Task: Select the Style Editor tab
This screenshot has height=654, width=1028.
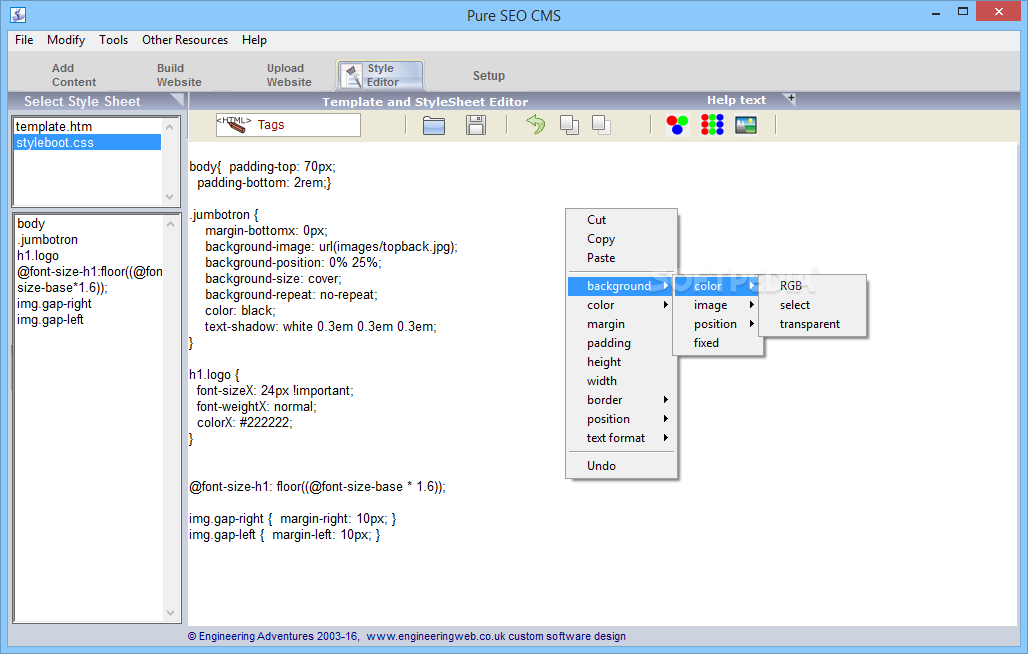Action: (x=380, y=75)
